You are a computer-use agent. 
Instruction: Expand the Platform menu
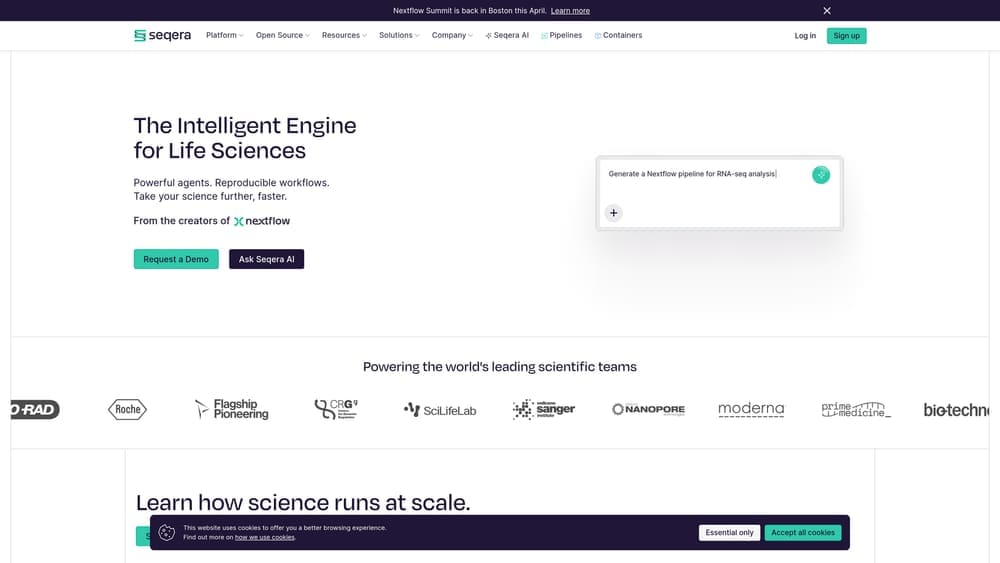coord(224,36)
